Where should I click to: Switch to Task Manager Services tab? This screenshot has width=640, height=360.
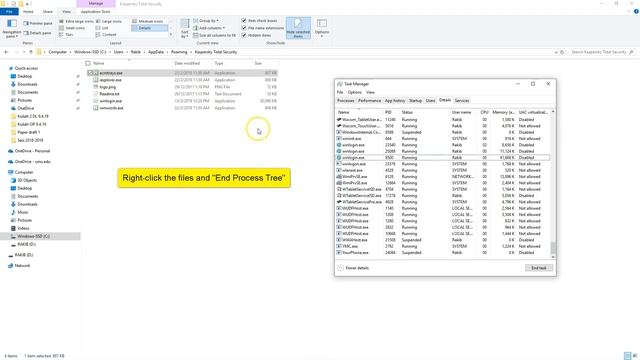click(462, 100)
